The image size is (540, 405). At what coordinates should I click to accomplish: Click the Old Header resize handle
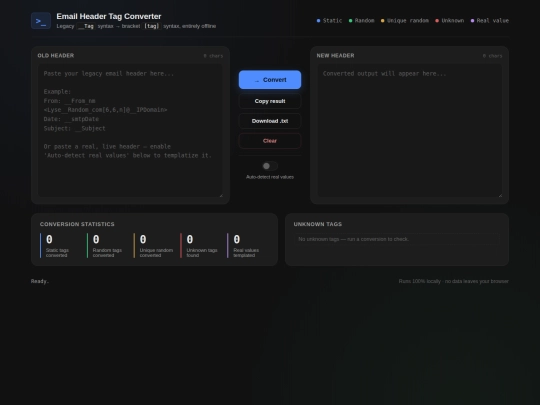(x=221, y=195)
